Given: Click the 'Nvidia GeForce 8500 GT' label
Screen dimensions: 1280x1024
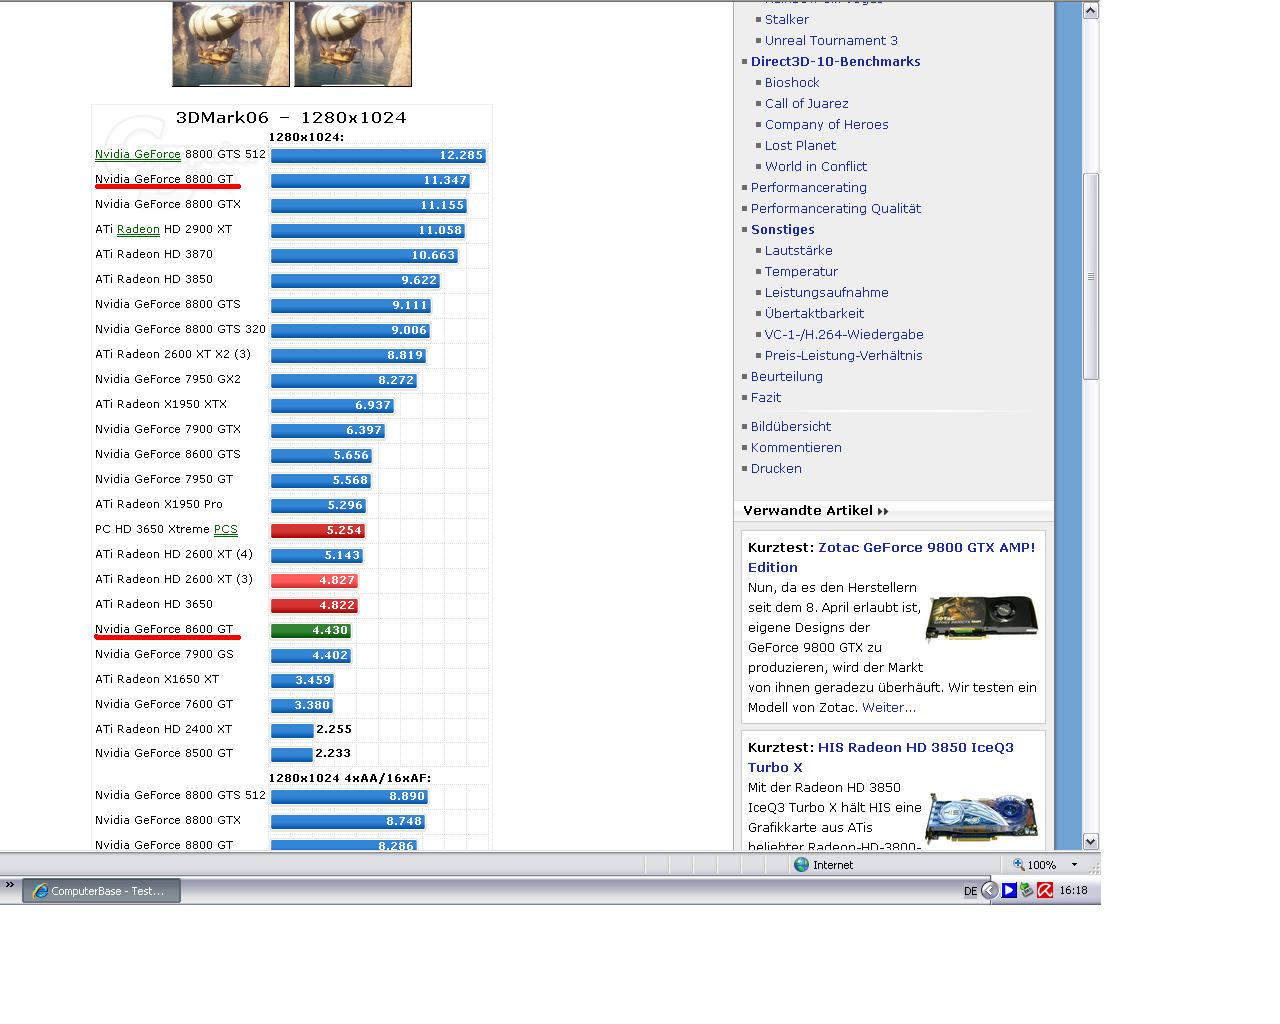Looking at the screenshot, I should [164, 753].
